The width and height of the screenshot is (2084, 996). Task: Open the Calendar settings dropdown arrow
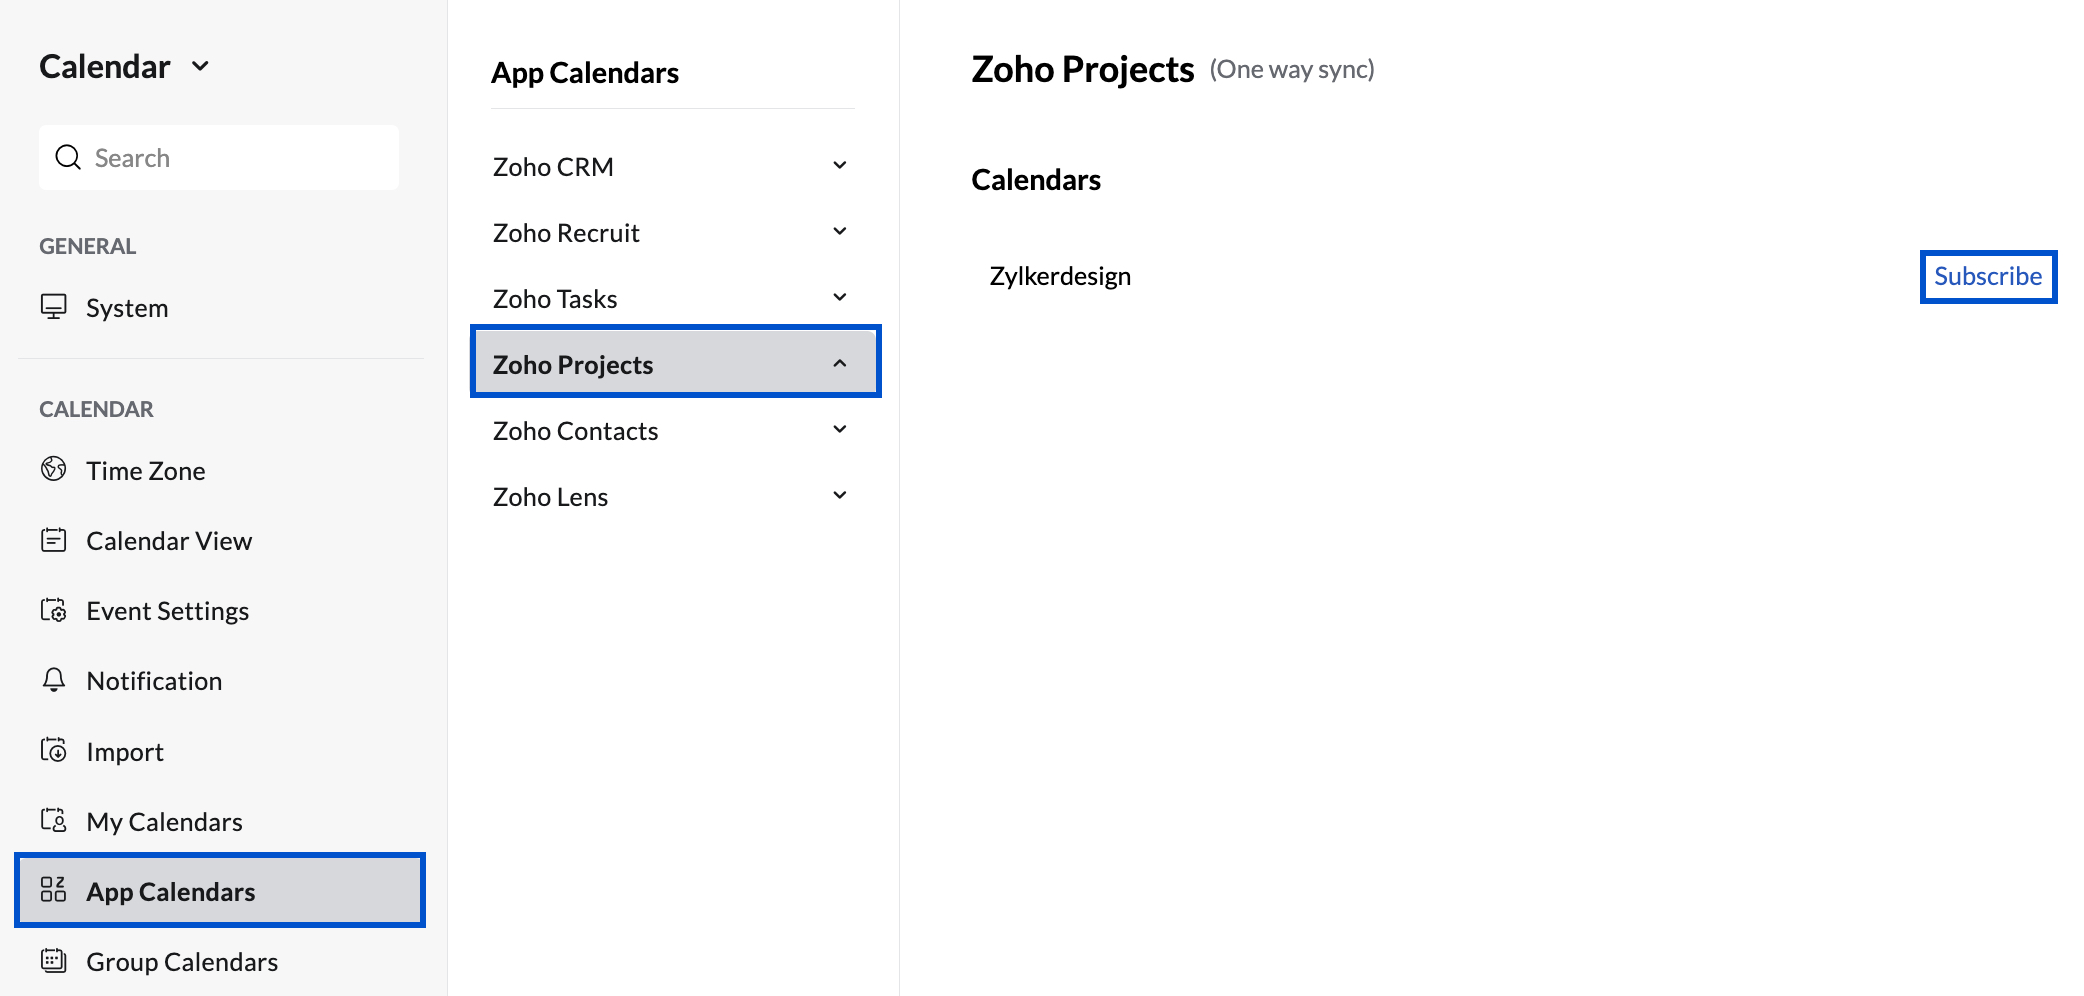tap(201, 66)
